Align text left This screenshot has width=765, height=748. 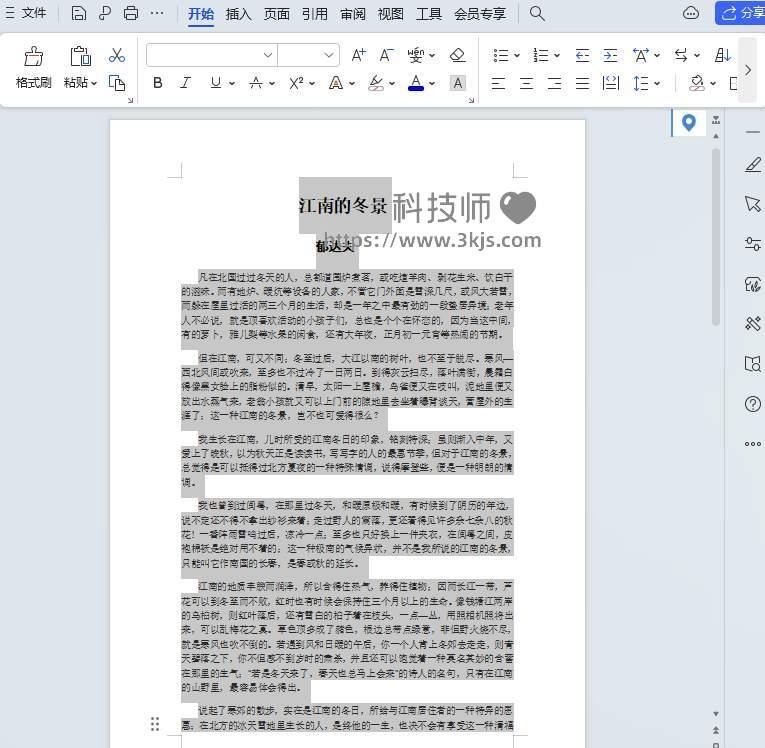498,83
